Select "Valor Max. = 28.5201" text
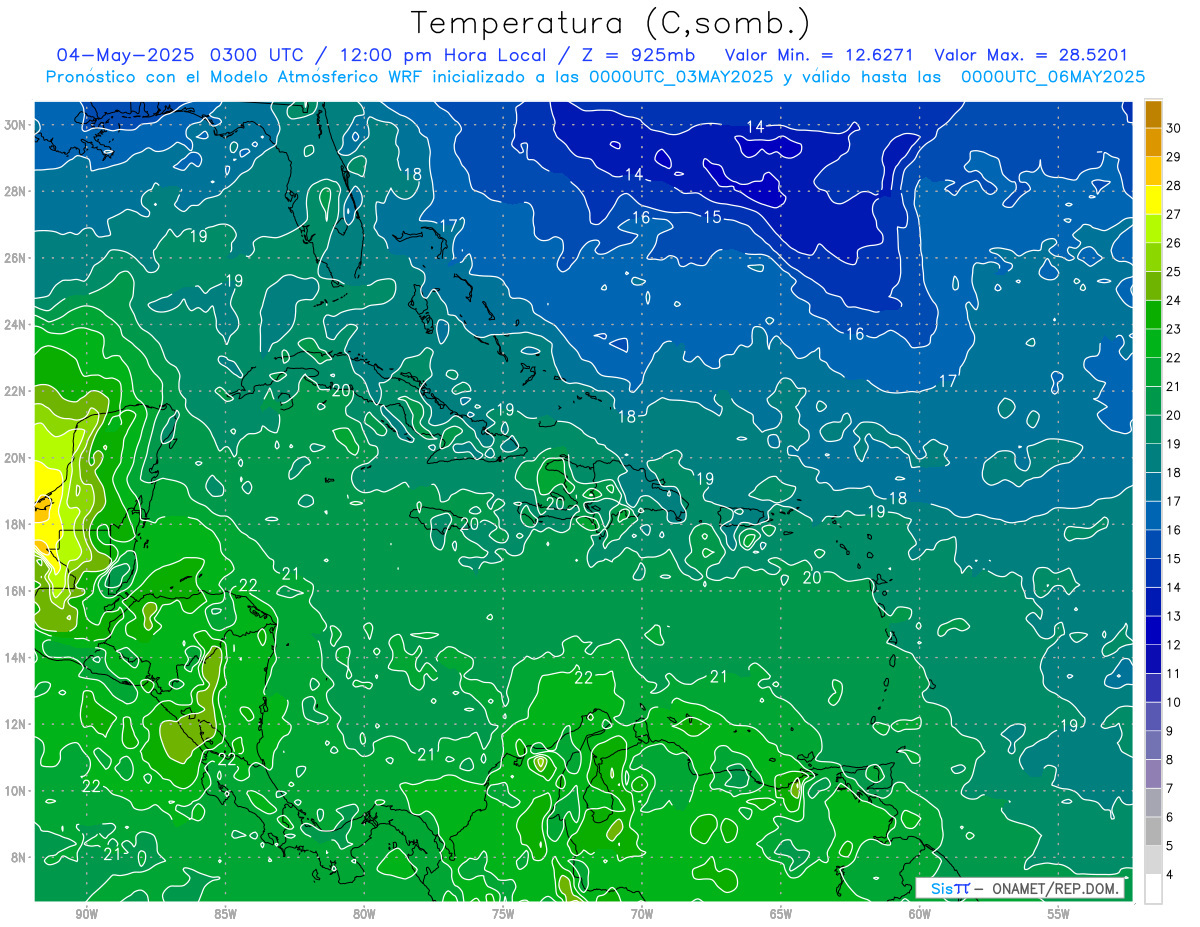 point(1031,55)
